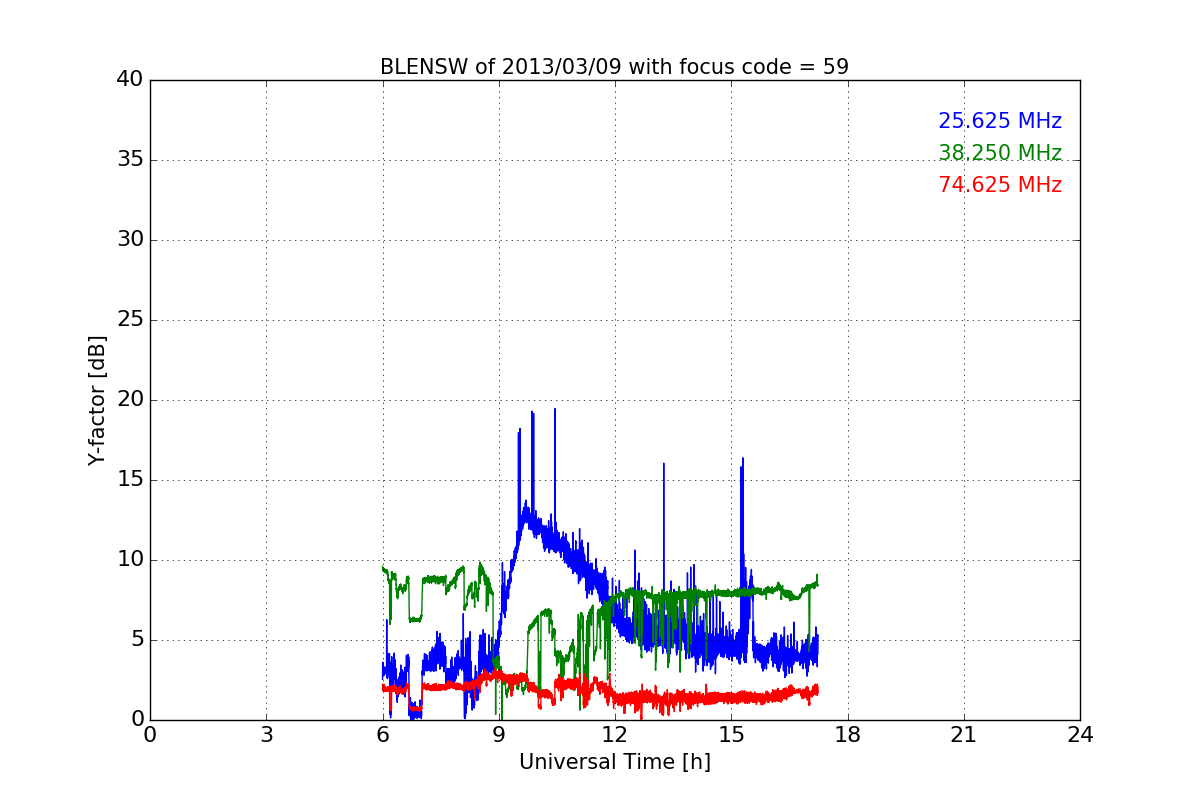Image resolution: width=1200 pixels, height=800 pixels.
Task: Click the y-axis tick label 20
Action: [130, 400]
